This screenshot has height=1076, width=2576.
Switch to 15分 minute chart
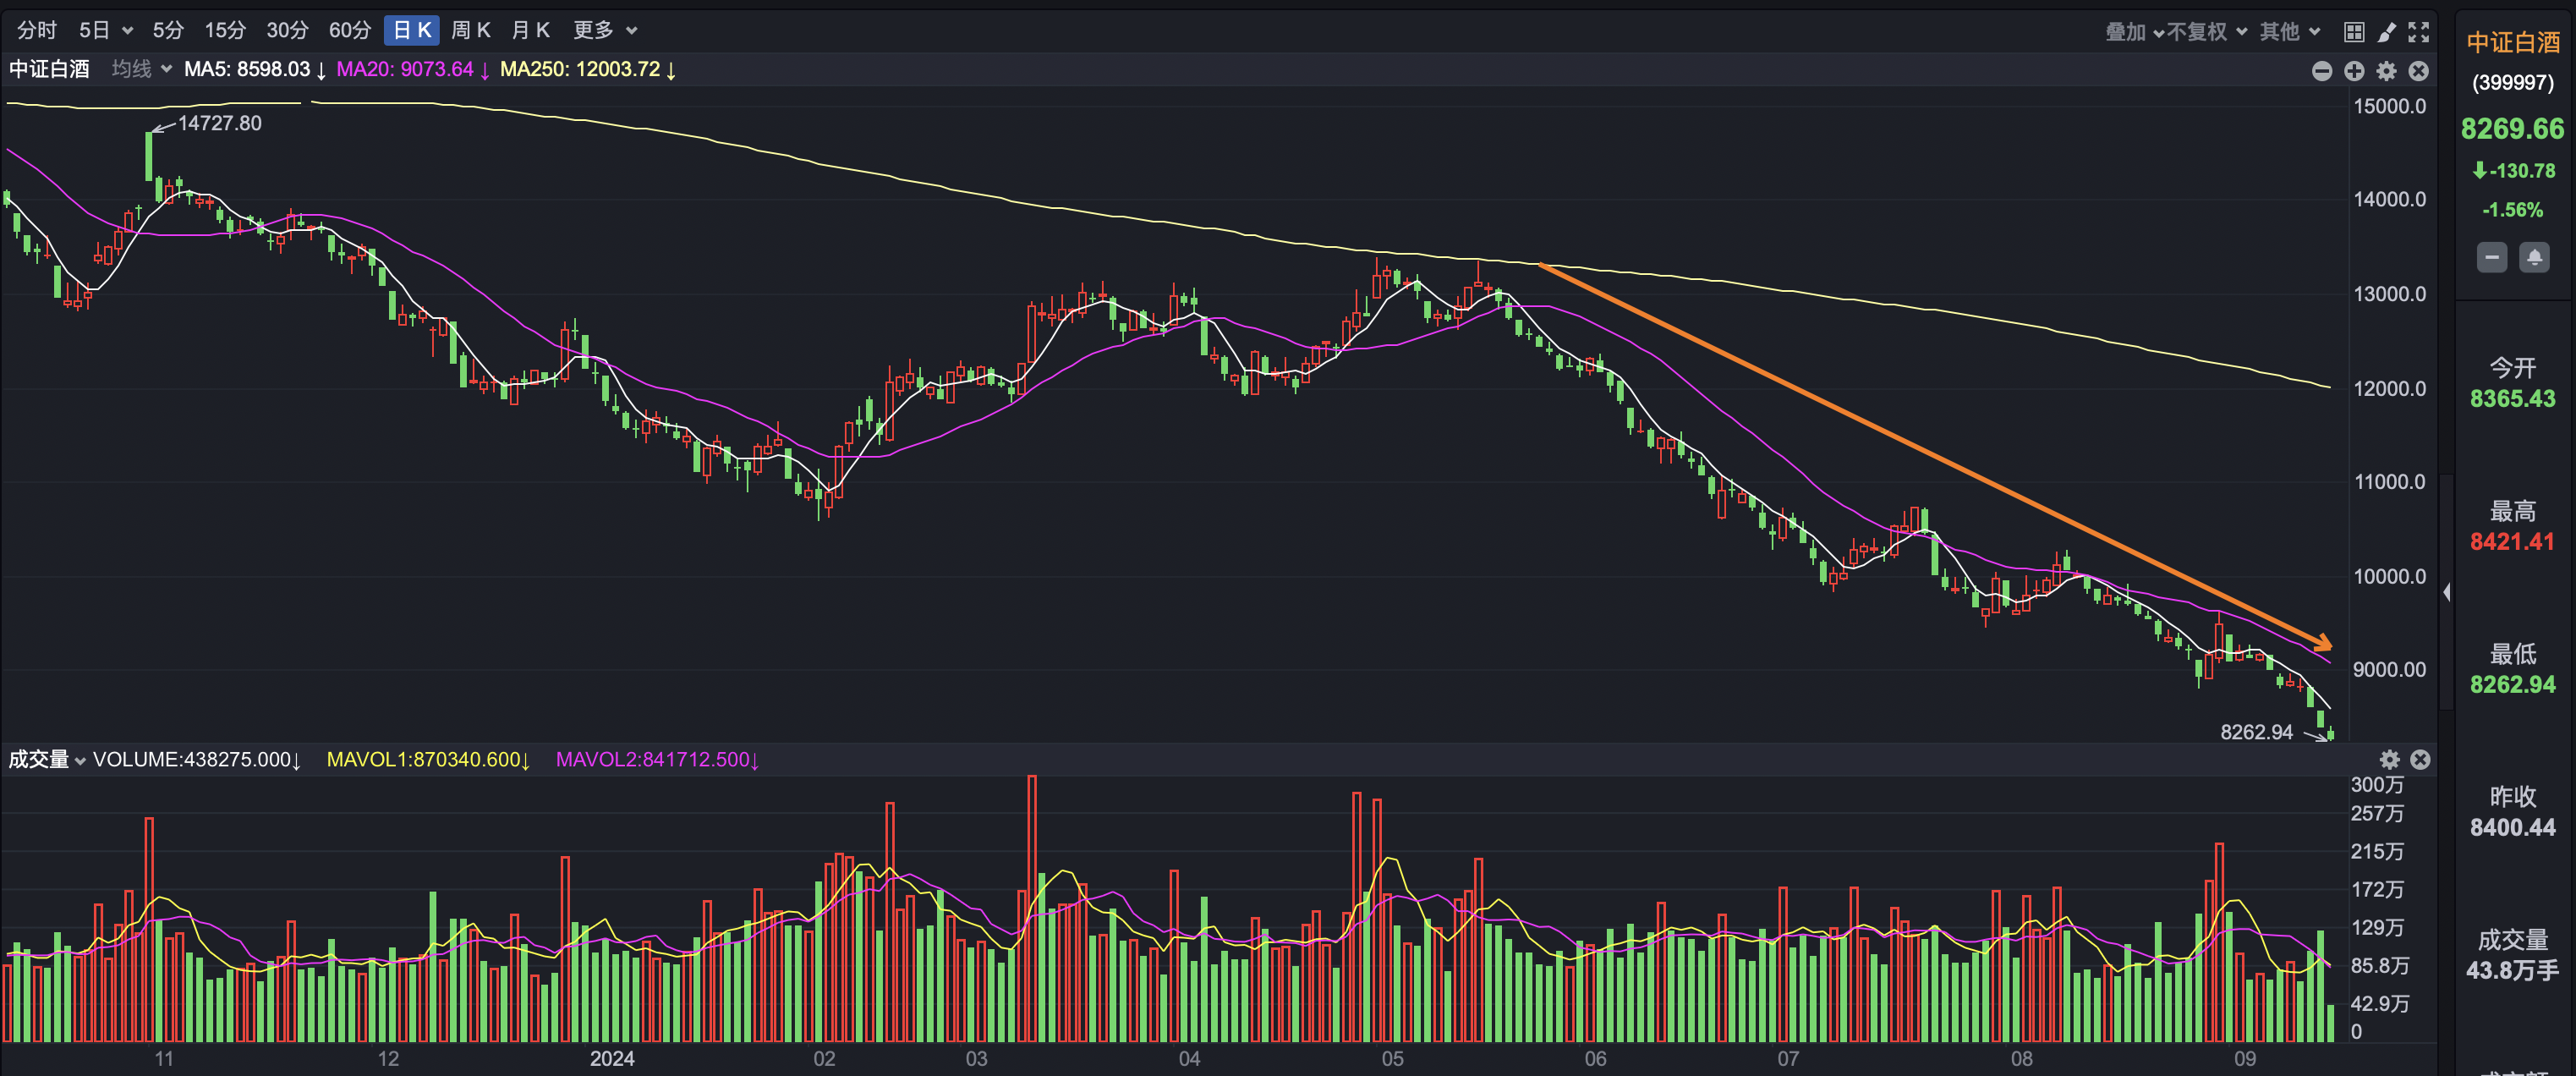225,30
